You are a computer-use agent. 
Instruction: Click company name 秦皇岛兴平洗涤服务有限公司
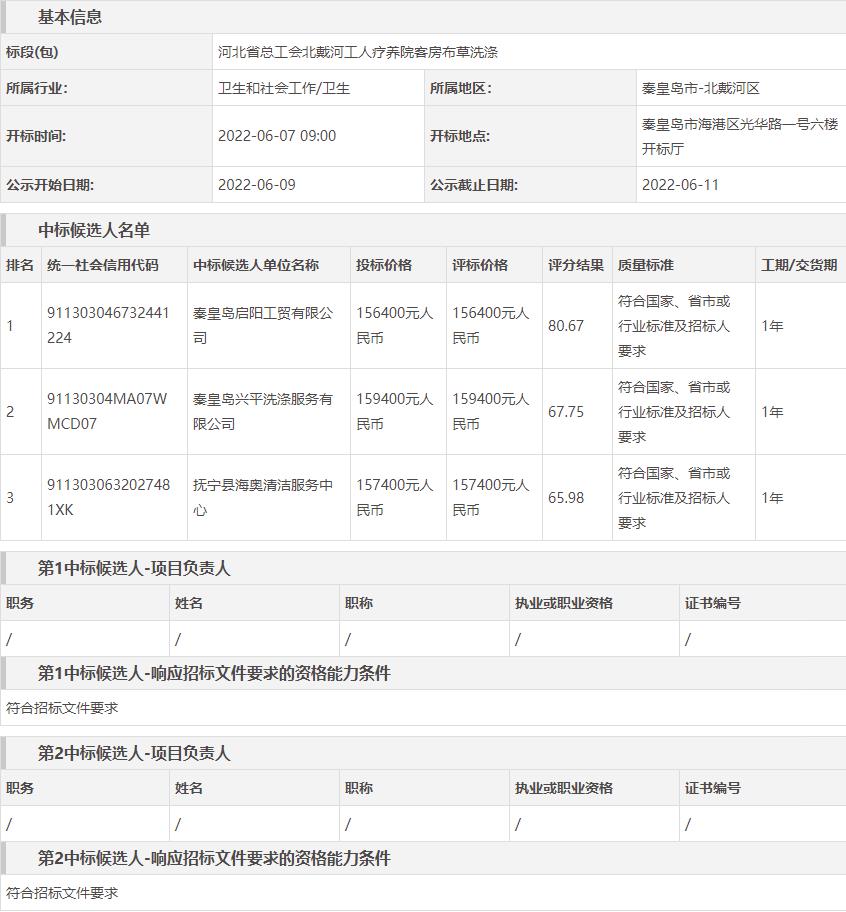pos(263,411)
